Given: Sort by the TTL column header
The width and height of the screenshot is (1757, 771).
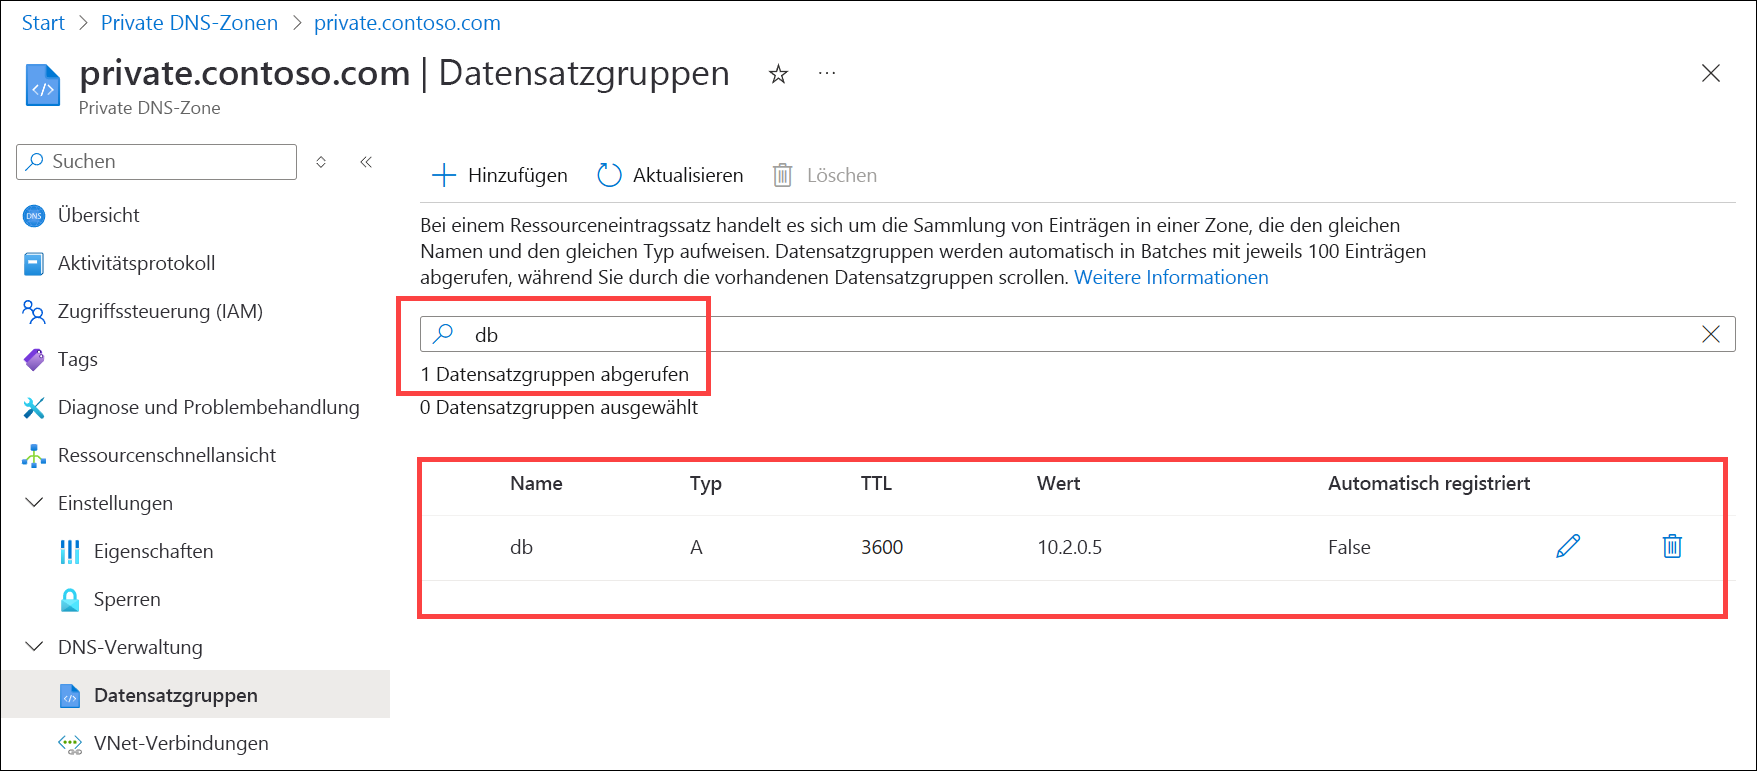Looking at the screenshot, I should 876,483.
